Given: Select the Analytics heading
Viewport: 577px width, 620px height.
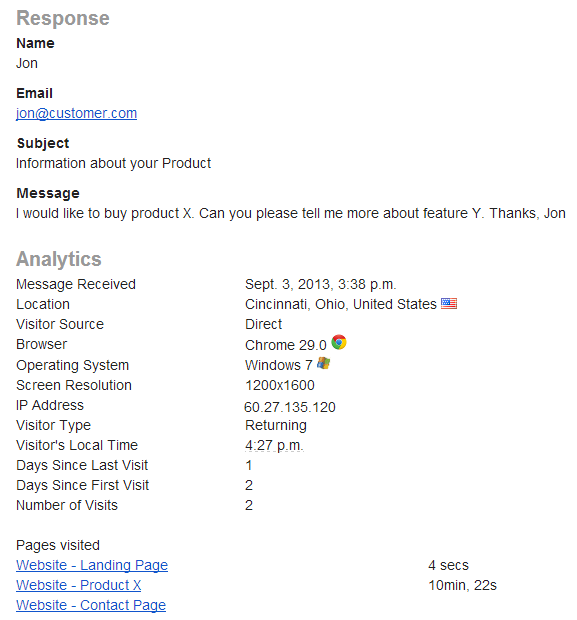Looking at the screenshot, I should click(x=59, y=259).
